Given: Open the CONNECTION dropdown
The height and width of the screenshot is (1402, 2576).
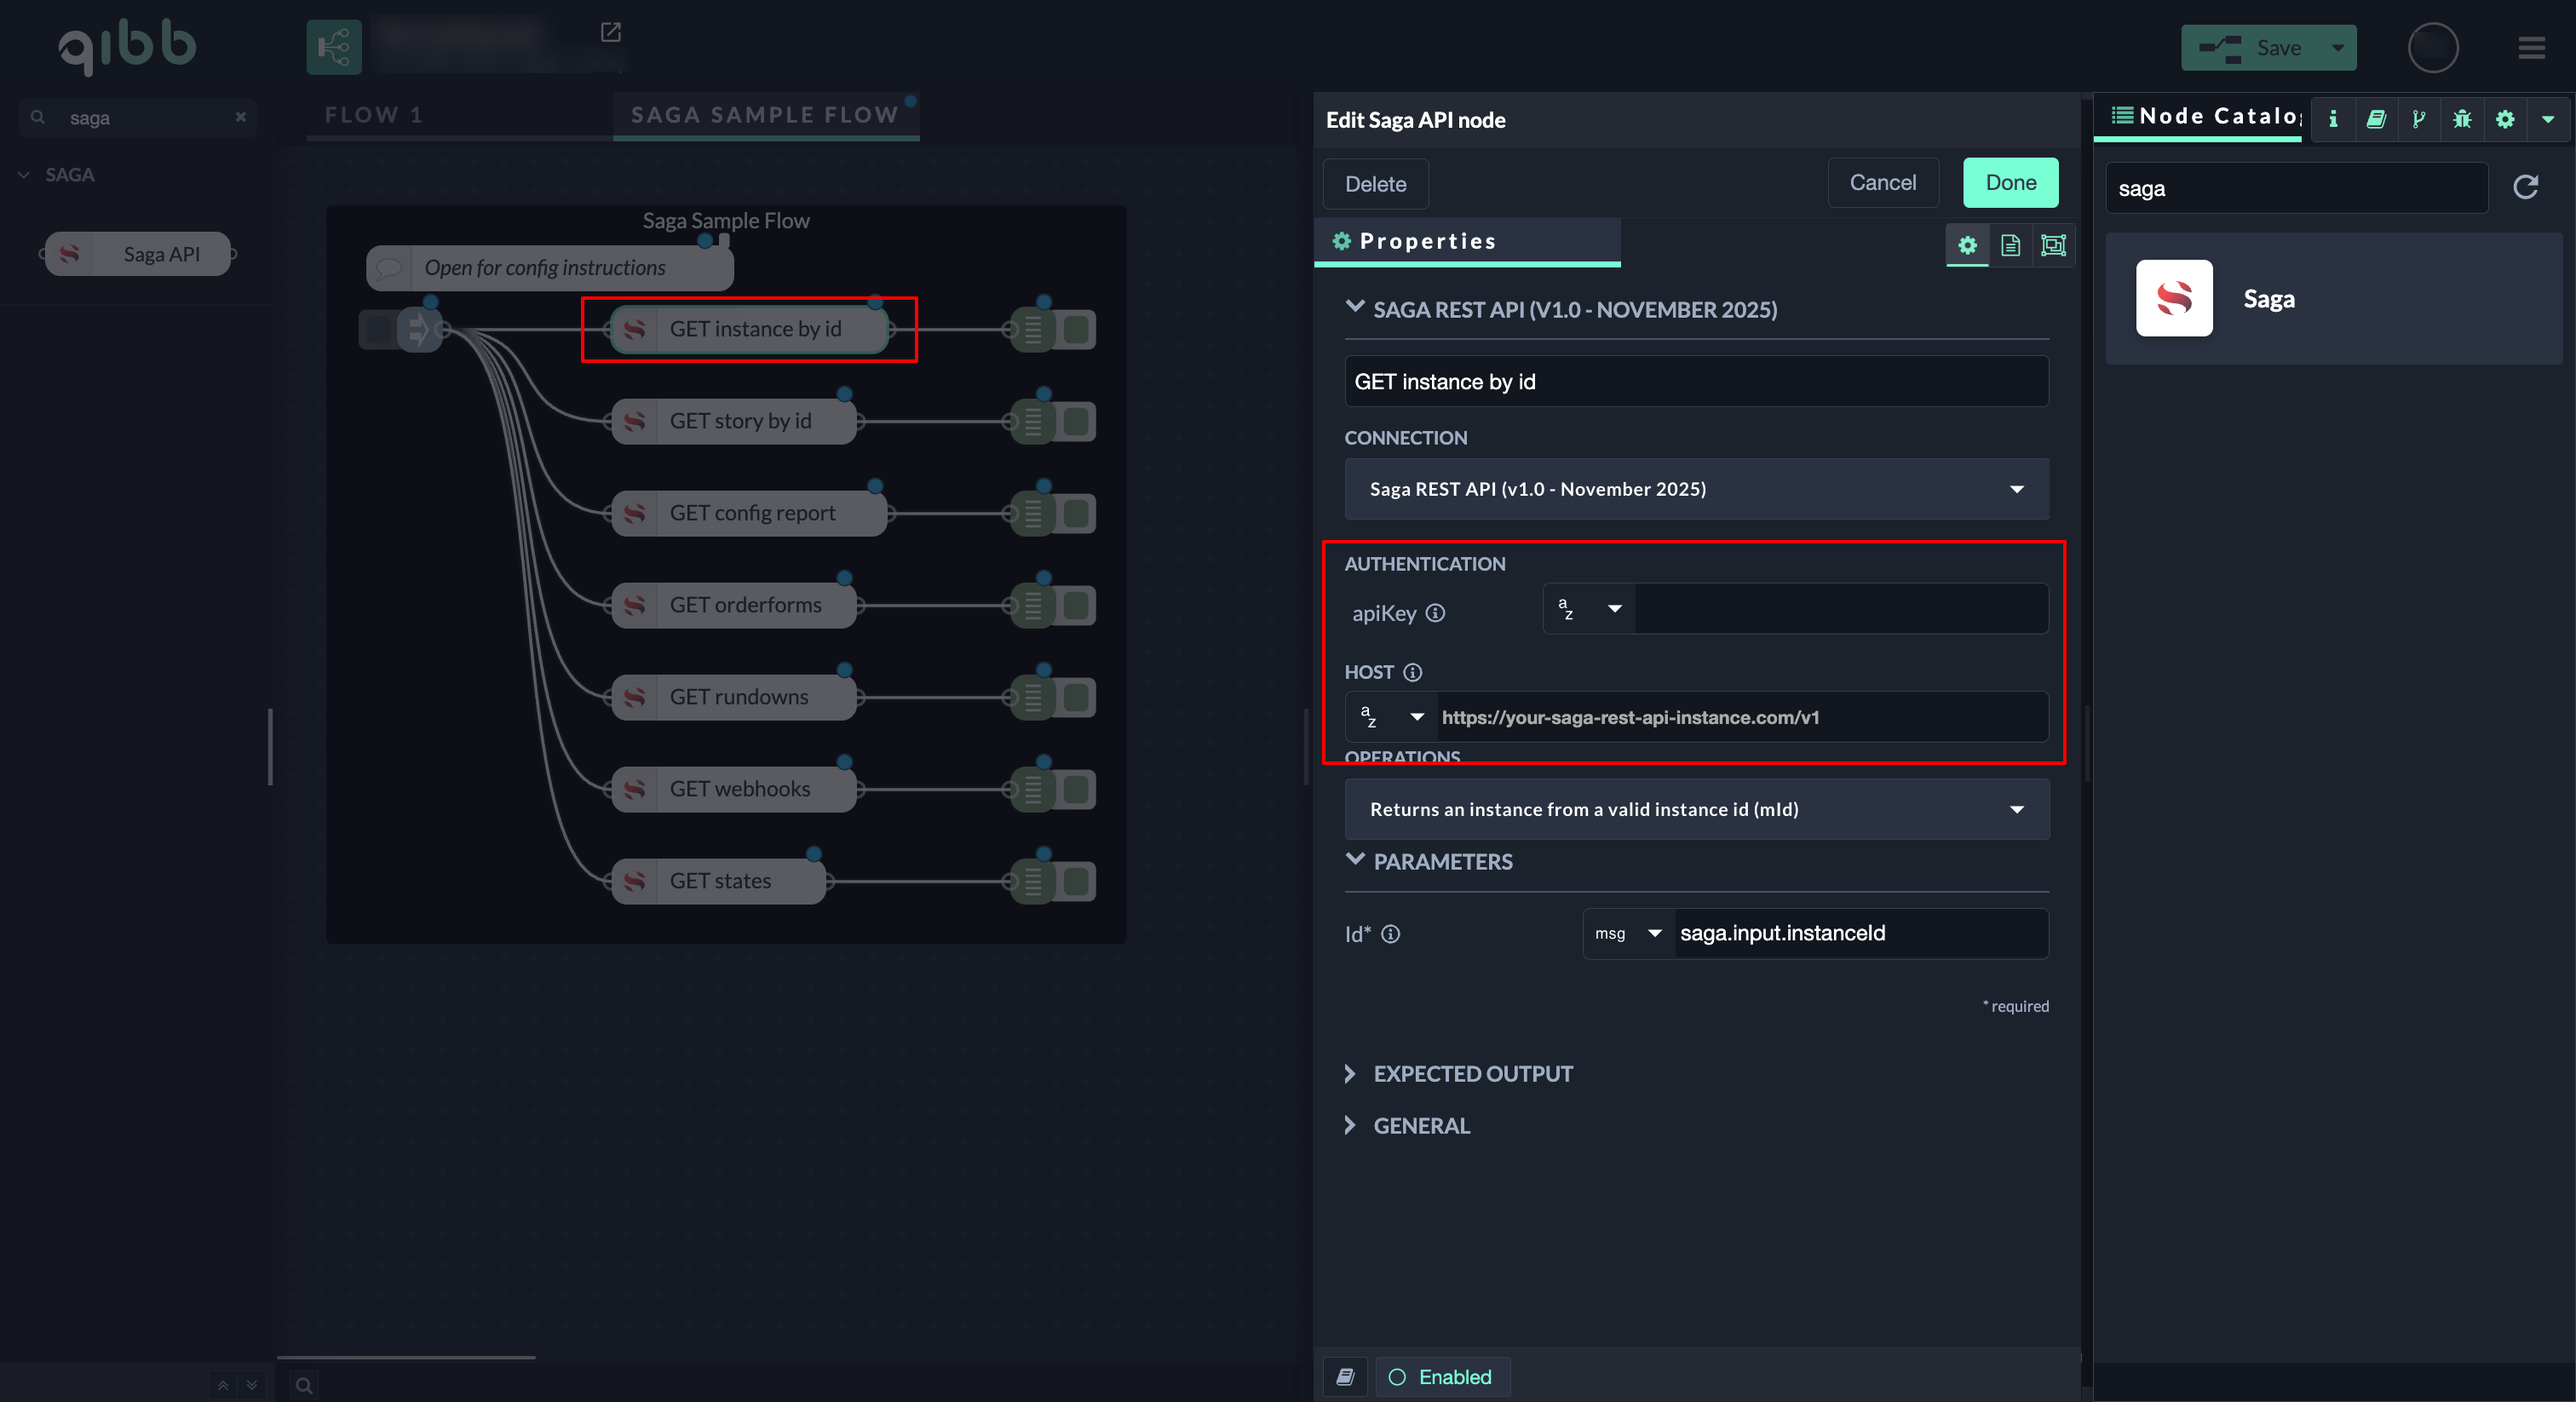Looking at the screenshot, I should point(1696,489).
